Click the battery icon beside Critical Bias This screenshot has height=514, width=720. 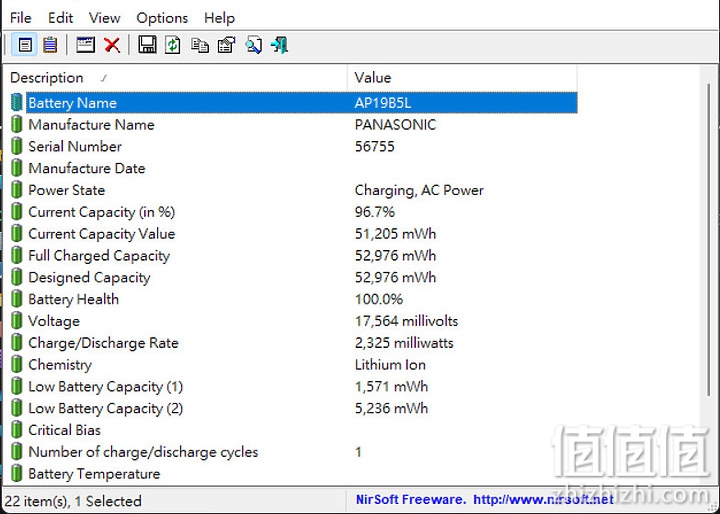17,430
